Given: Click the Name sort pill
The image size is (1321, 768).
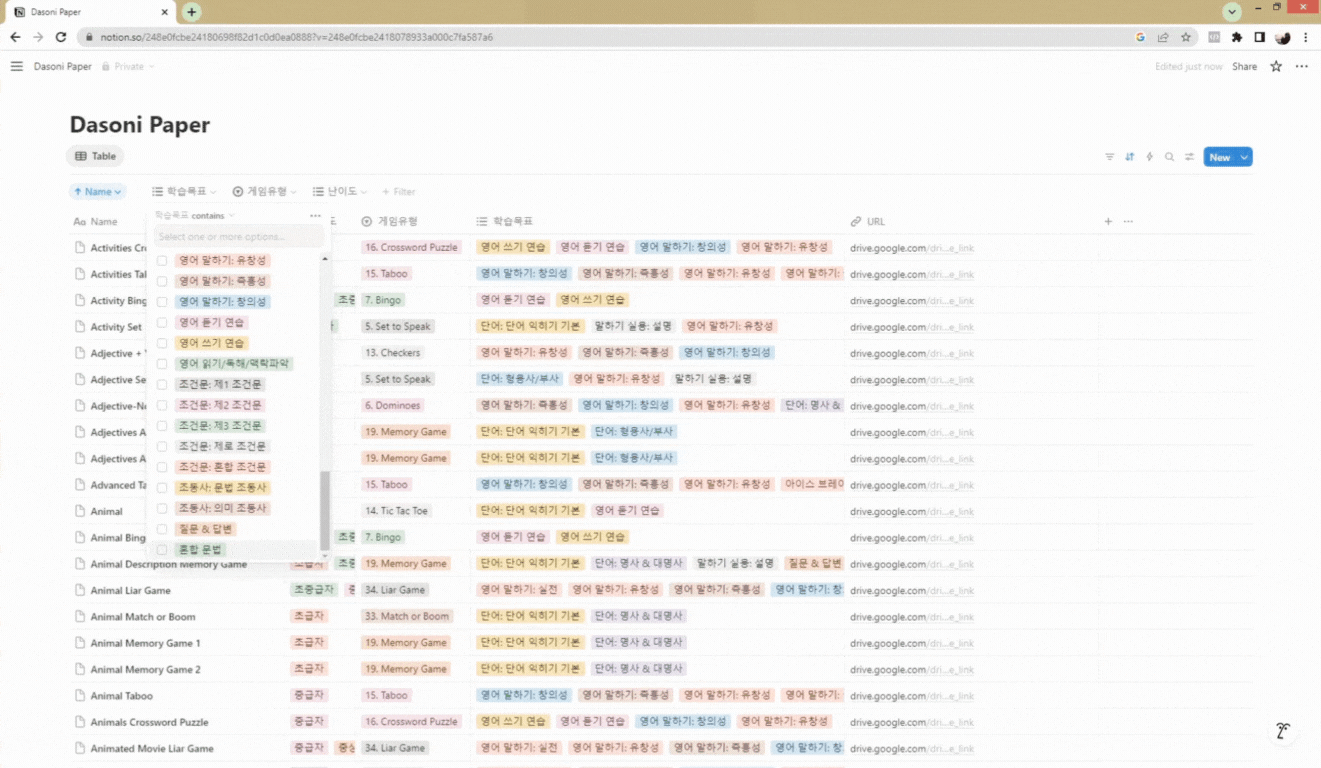Looking at the screenshot, I should [97, 191].
